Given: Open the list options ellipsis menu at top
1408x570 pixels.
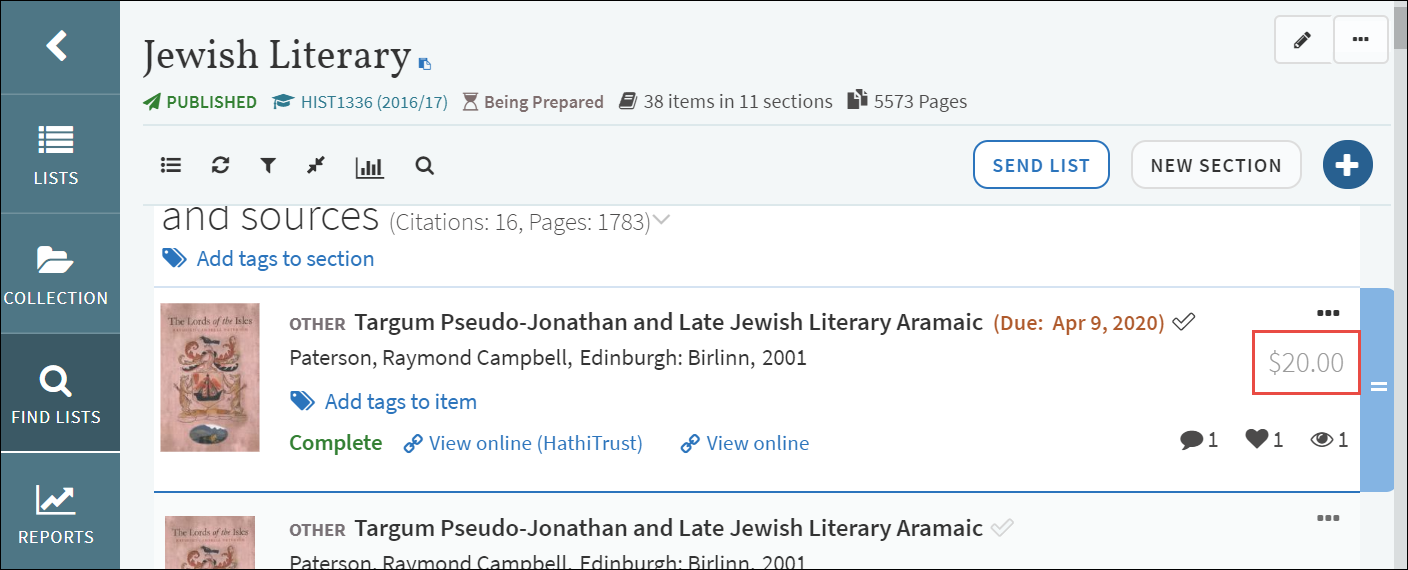Looking at the screenshot, I should (1360, 40).
